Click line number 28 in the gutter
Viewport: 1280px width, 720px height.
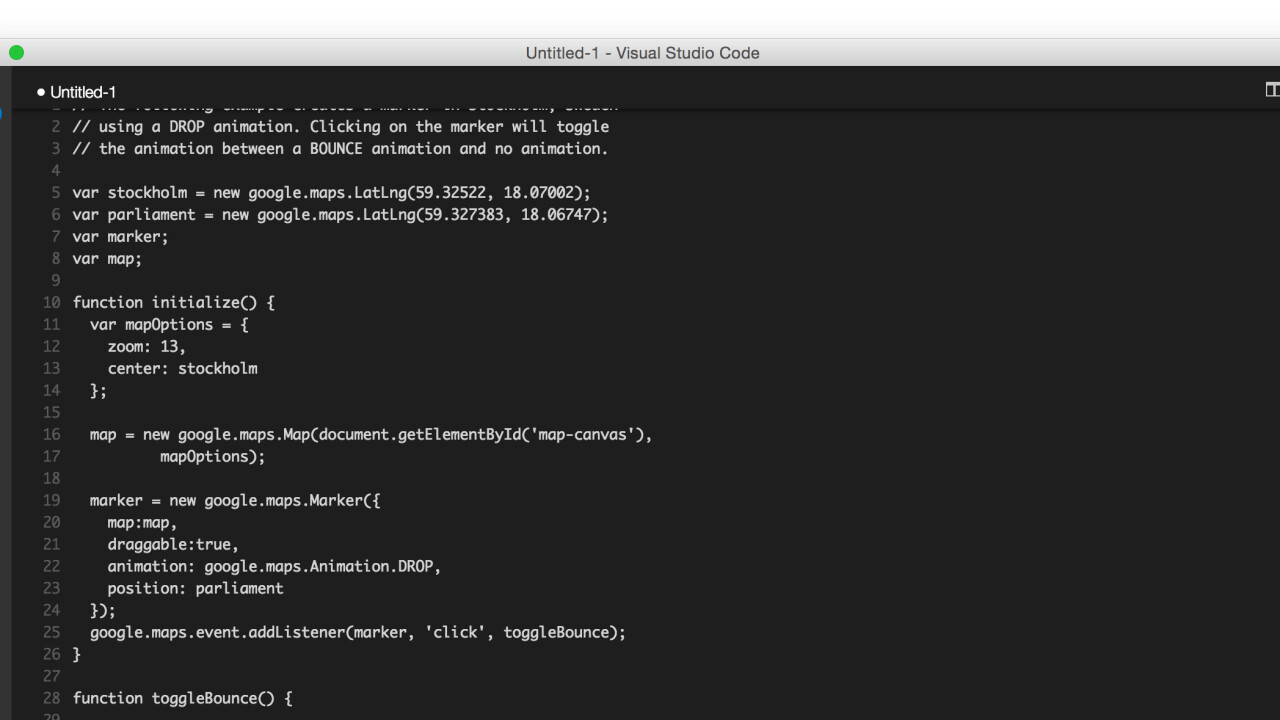(51, 699)
